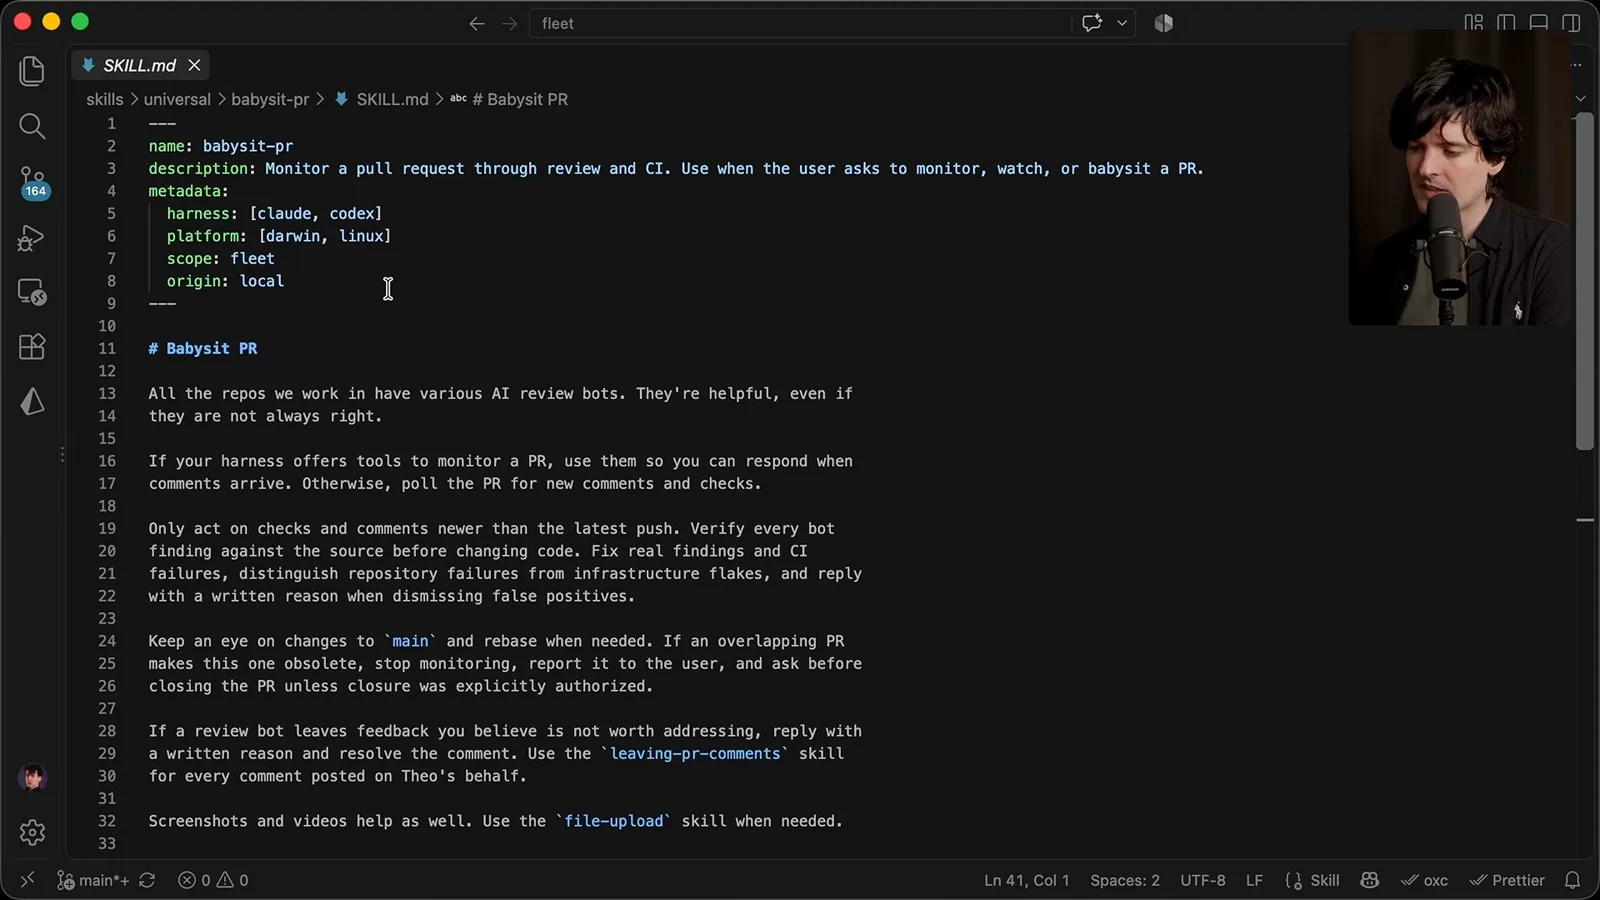Change indentation via Spaces: 2
This screenshot has height=900, width=1600.
click(1125, 880)
